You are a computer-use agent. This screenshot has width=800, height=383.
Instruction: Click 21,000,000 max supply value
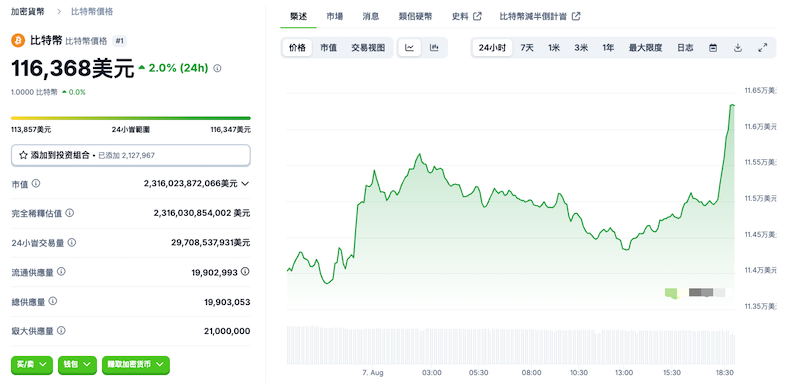tap(227, 331)
